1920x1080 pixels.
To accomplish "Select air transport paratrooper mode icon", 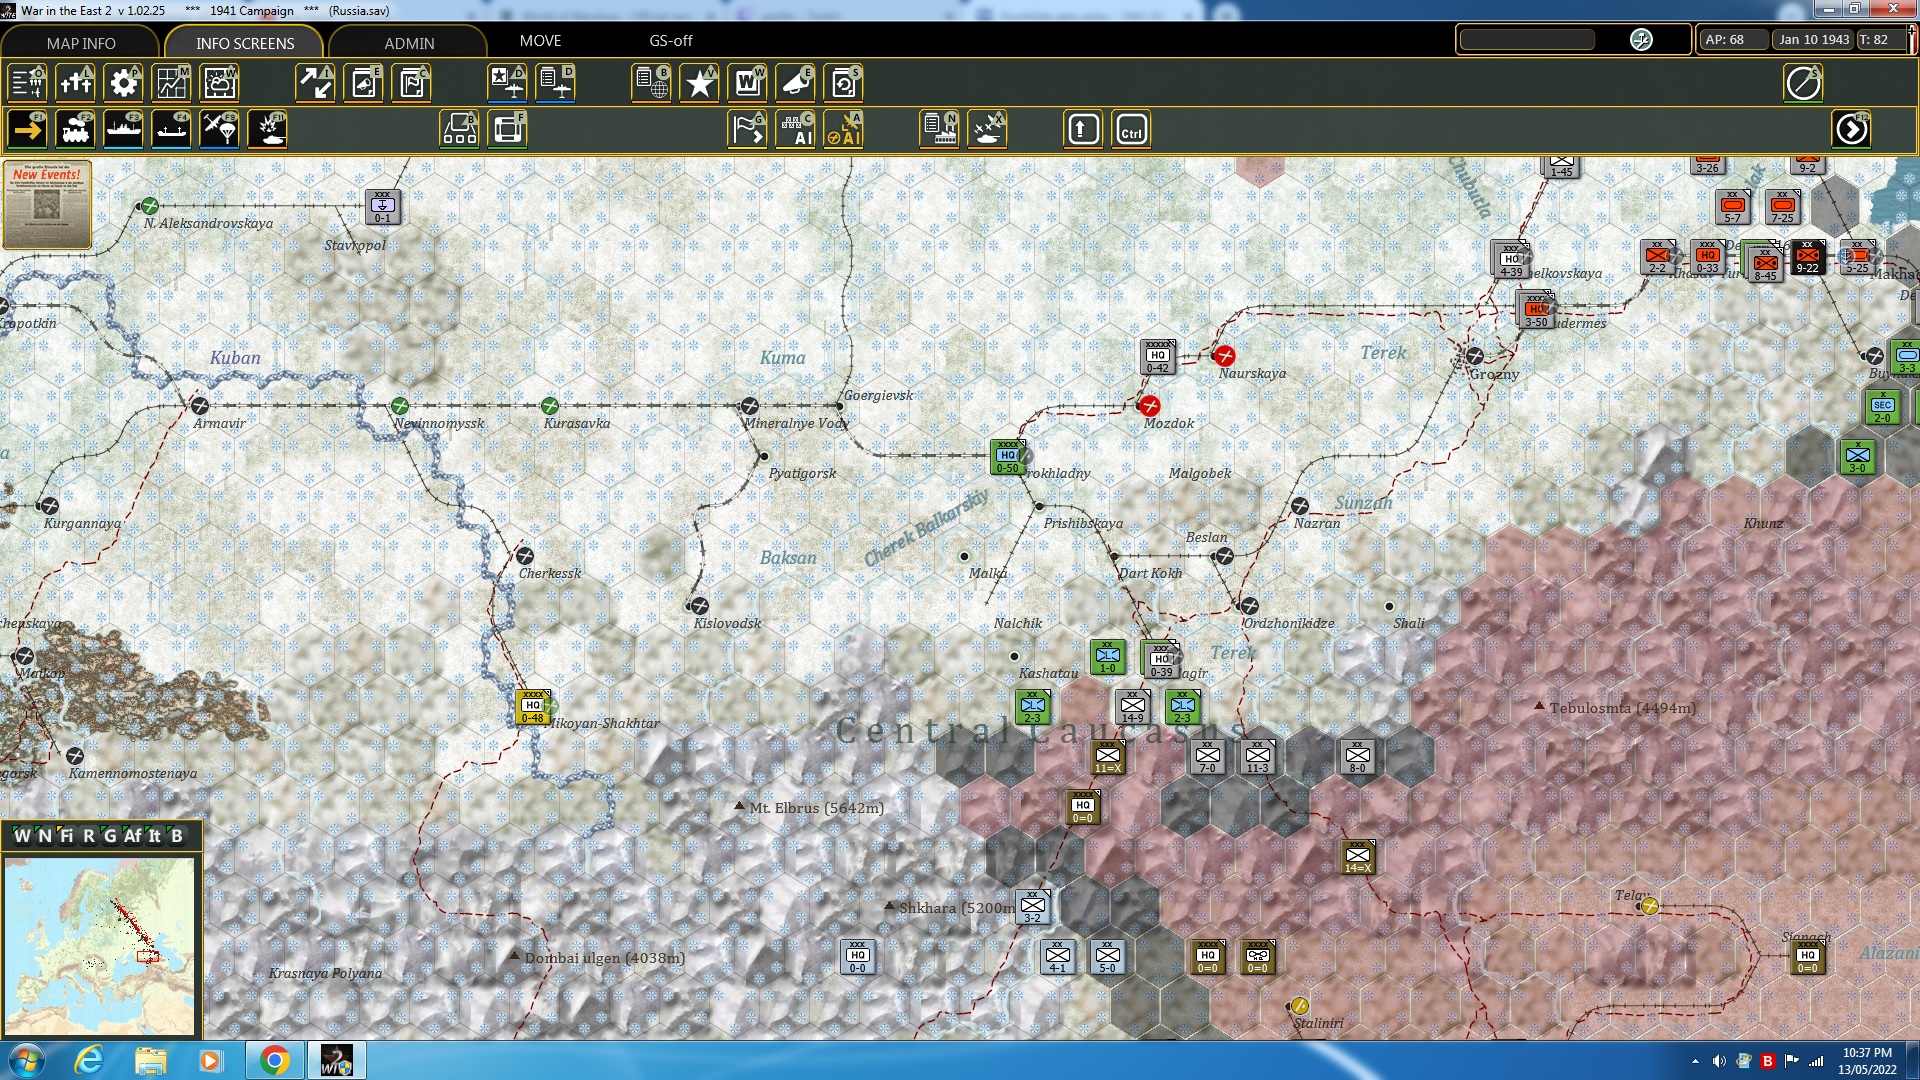I will 219,130.
